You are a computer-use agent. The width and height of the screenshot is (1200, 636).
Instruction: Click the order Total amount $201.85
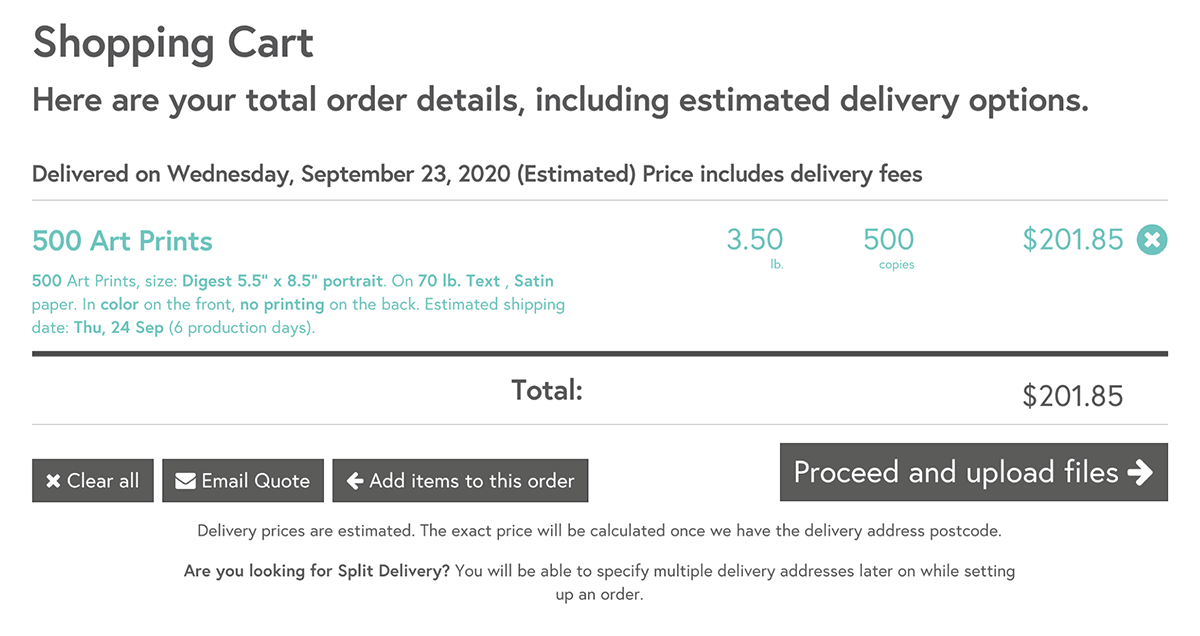[1073, 396]
